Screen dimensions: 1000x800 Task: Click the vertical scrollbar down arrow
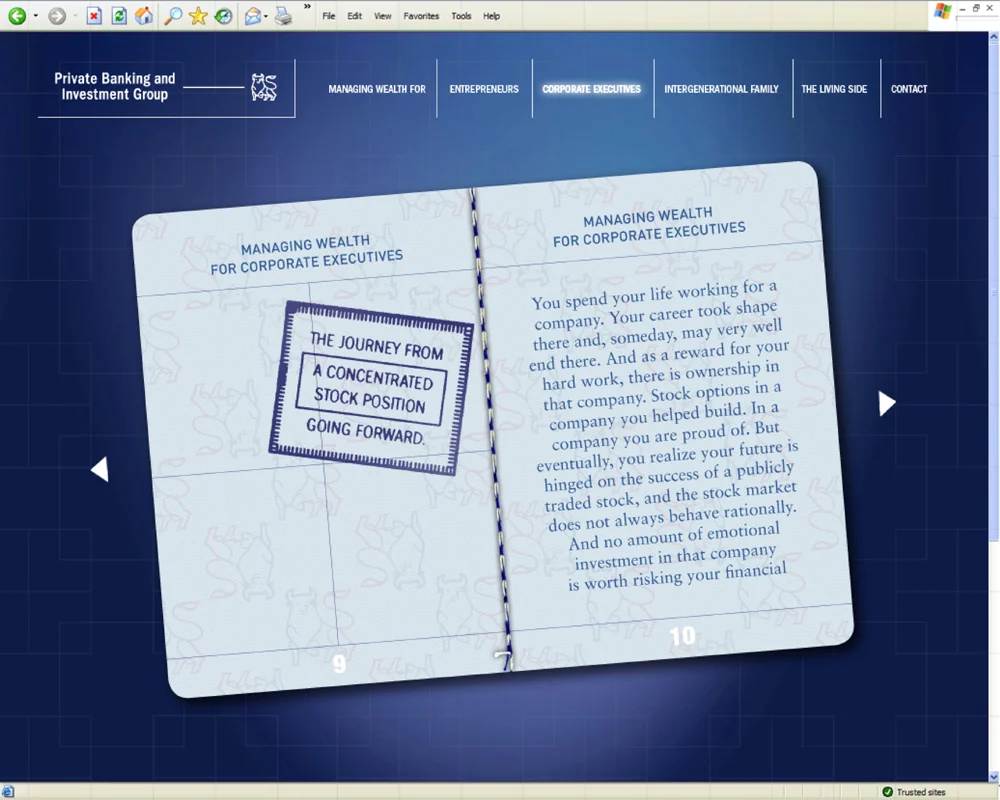click(994, 776)
